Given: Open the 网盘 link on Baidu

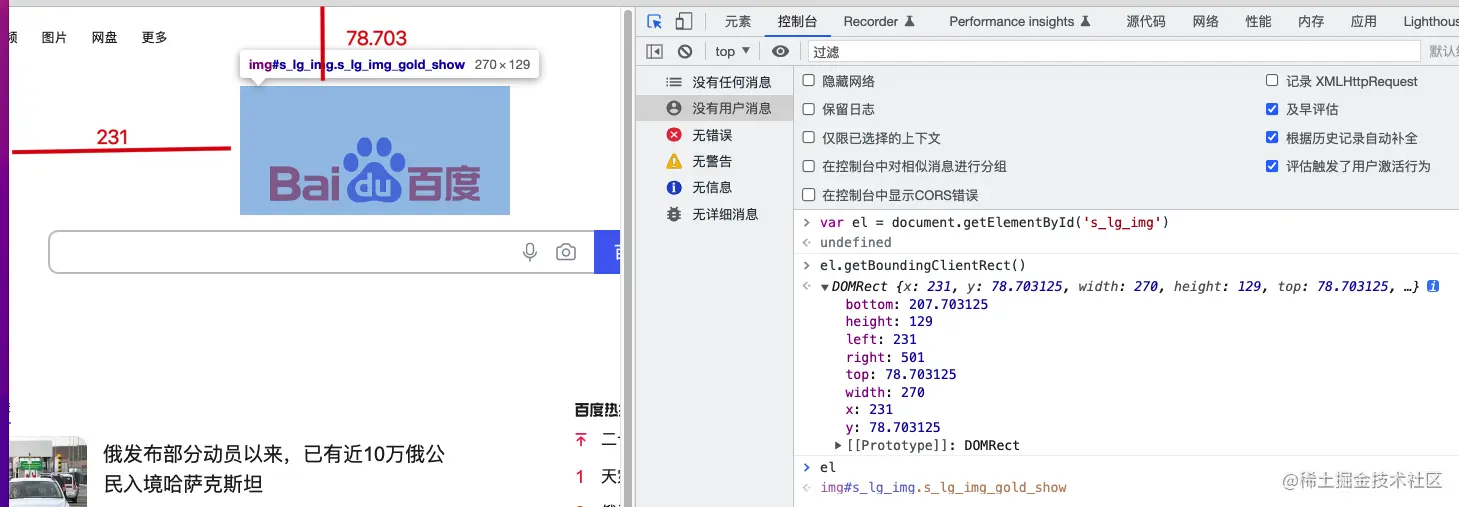Looking at the screenshot, I should [x=104, y=37].
